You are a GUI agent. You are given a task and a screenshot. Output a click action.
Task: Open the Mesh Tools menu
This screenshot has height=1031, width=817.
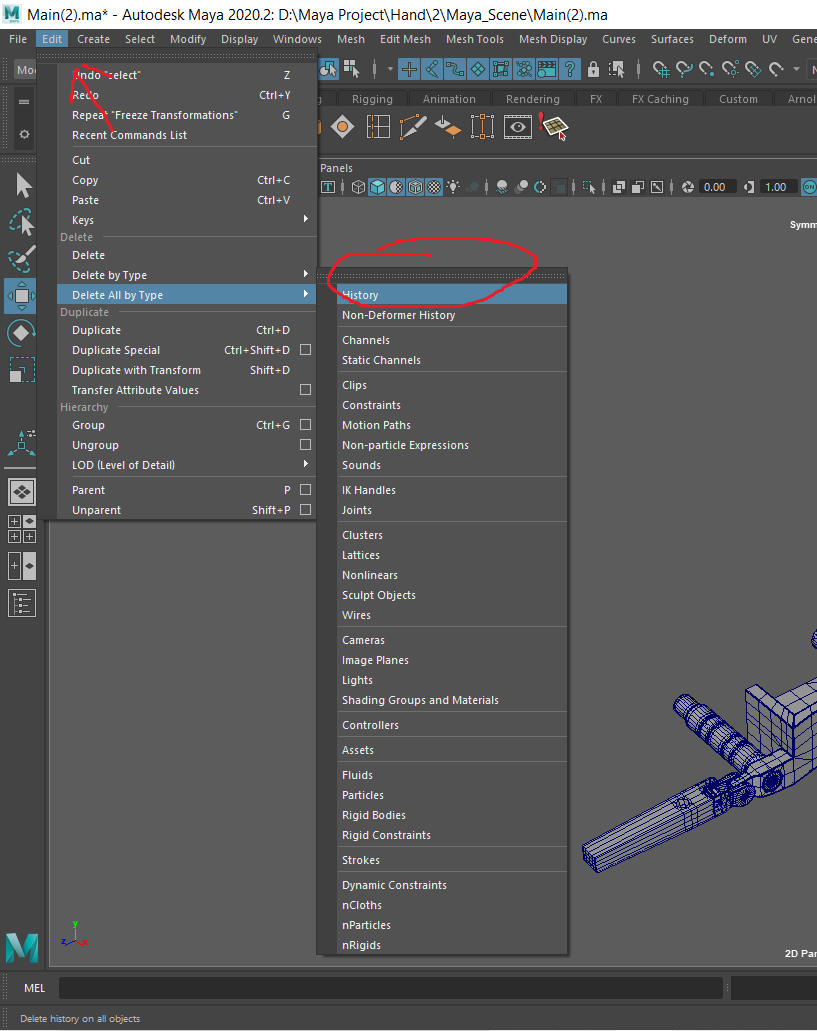[x=475, y=39]
